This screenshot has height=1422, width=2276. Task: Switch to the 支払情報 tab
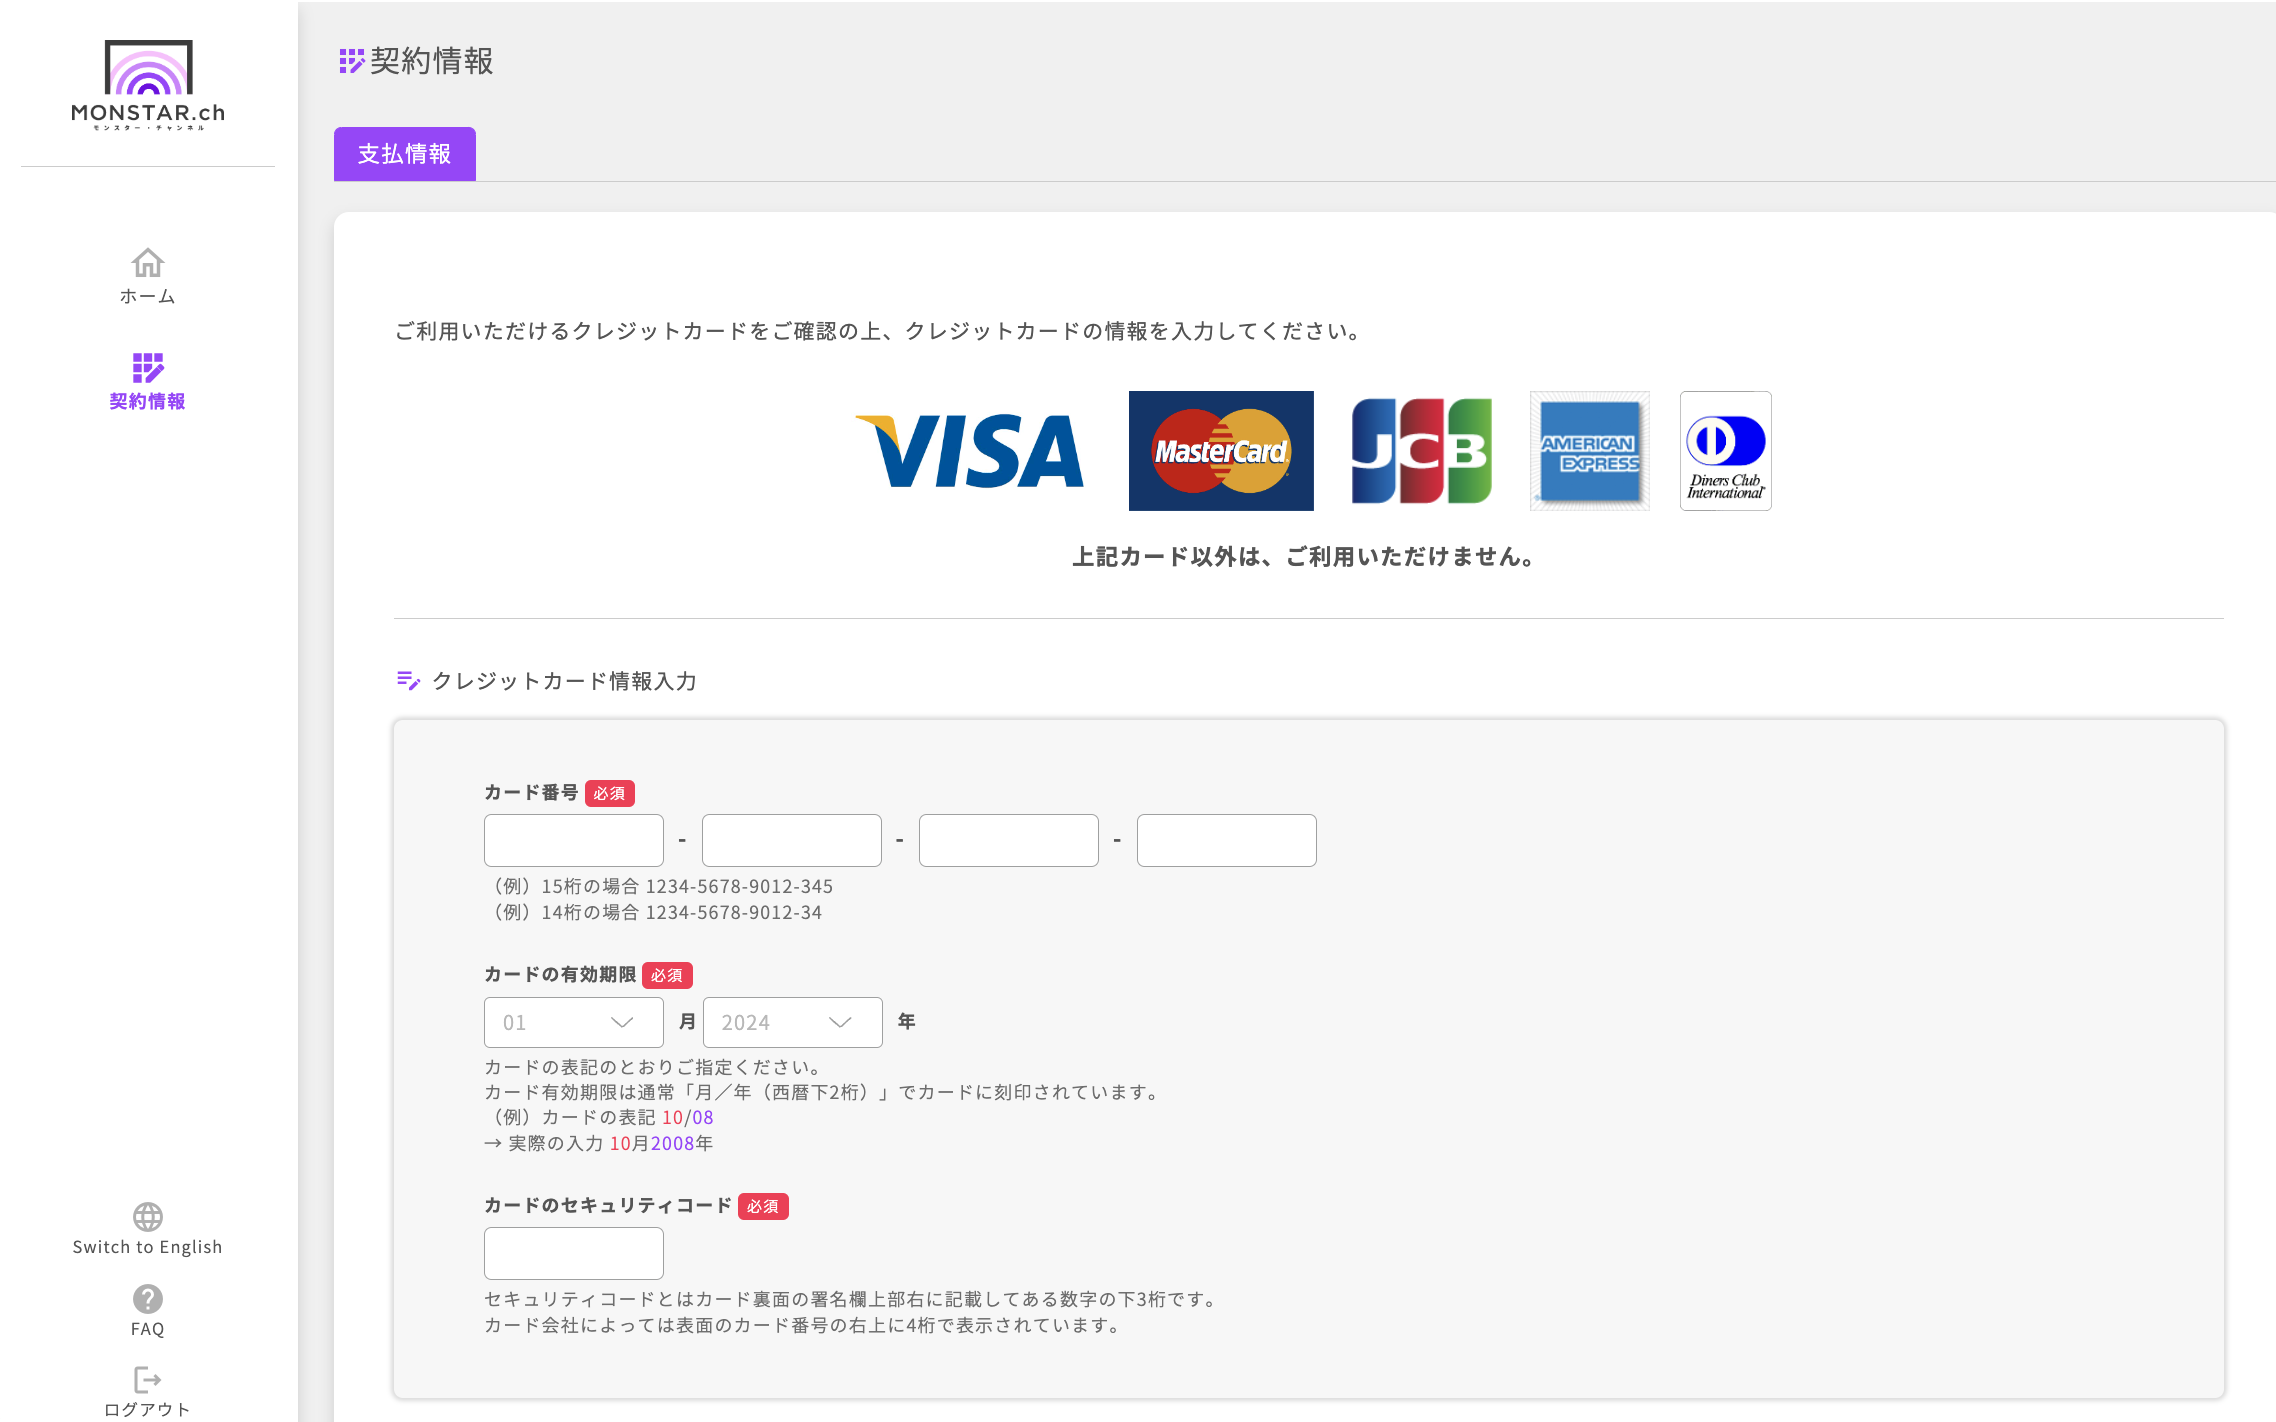(405, 154)
